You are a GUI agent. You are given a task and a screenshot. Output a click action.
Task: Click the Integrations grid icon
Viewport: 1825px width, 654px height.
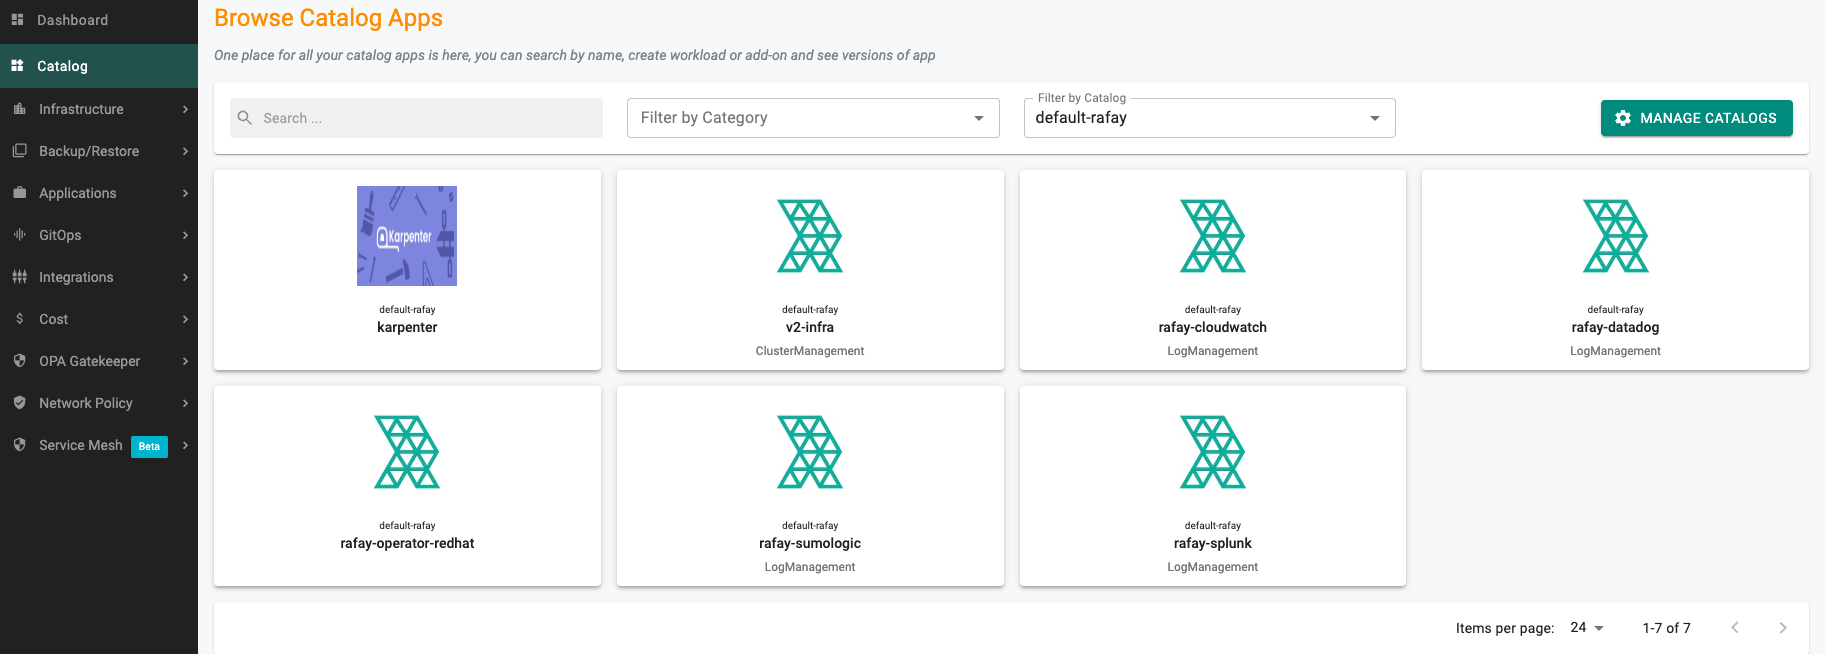(19, 277)
